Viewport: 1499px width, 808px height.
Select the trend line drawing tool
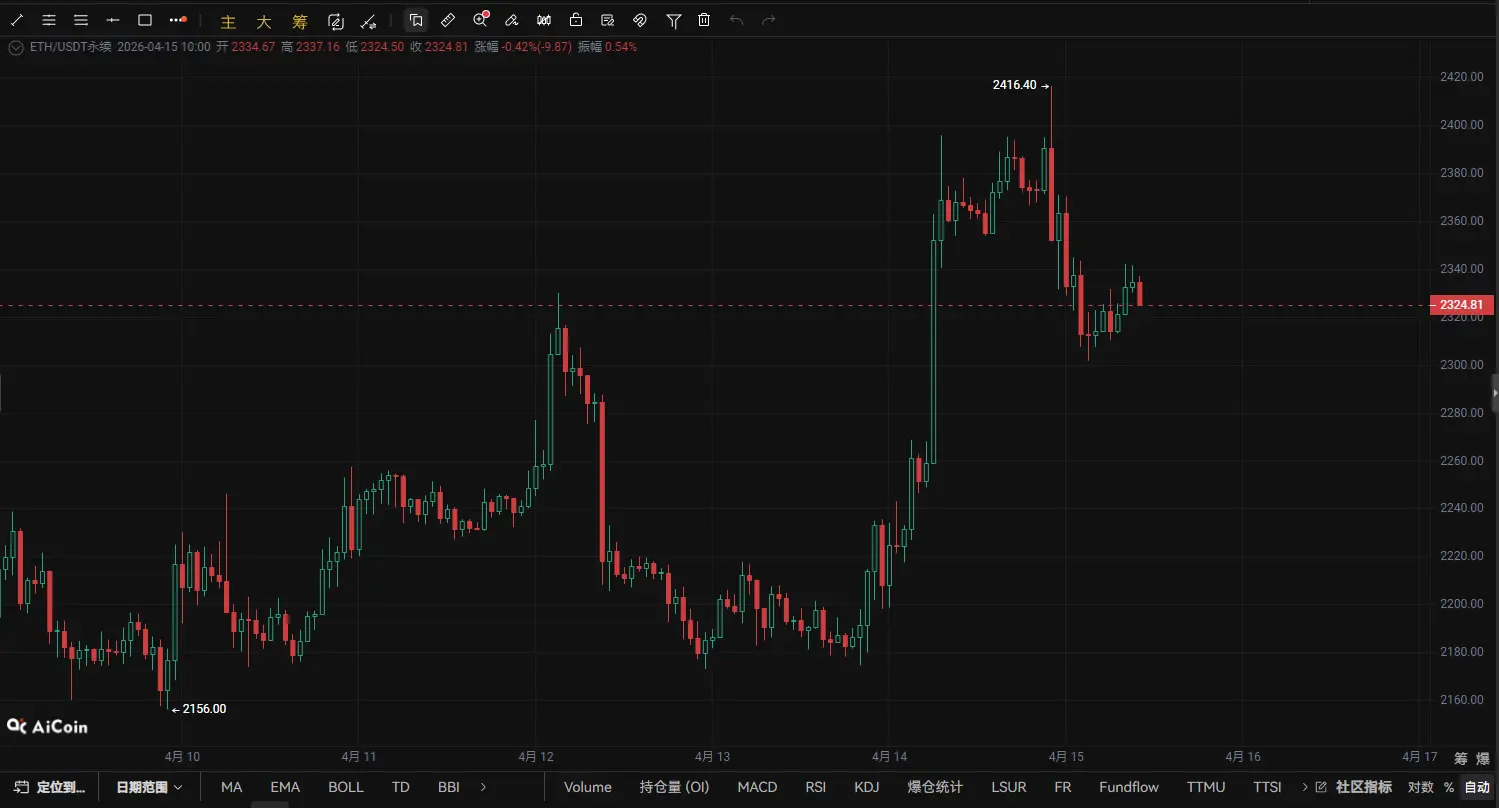pyautogui.click(x=17, y=20)
